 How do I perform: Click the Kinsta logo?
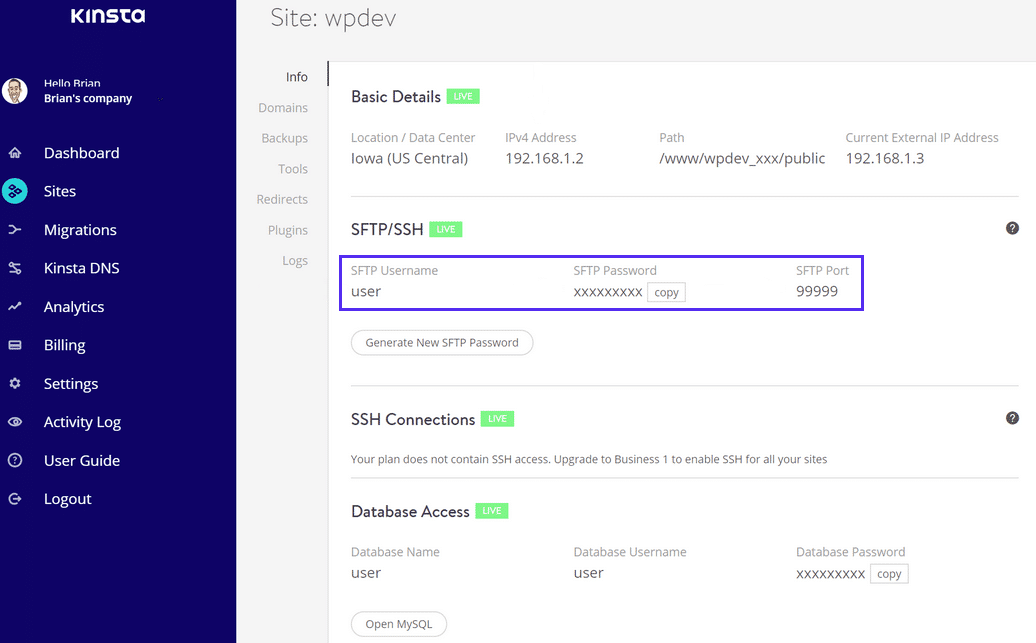tap(107, 16)
